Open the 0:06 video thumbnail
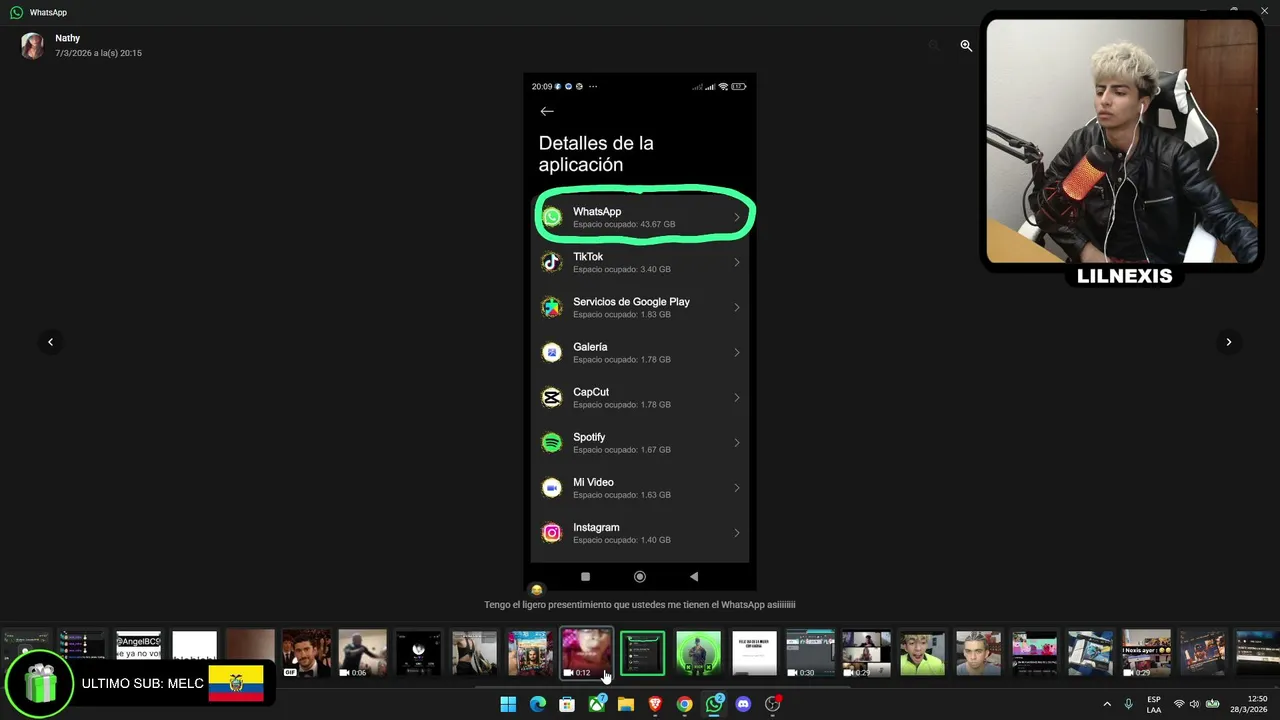Viewport: 1280px width, 720px height. tap(362, 653)
